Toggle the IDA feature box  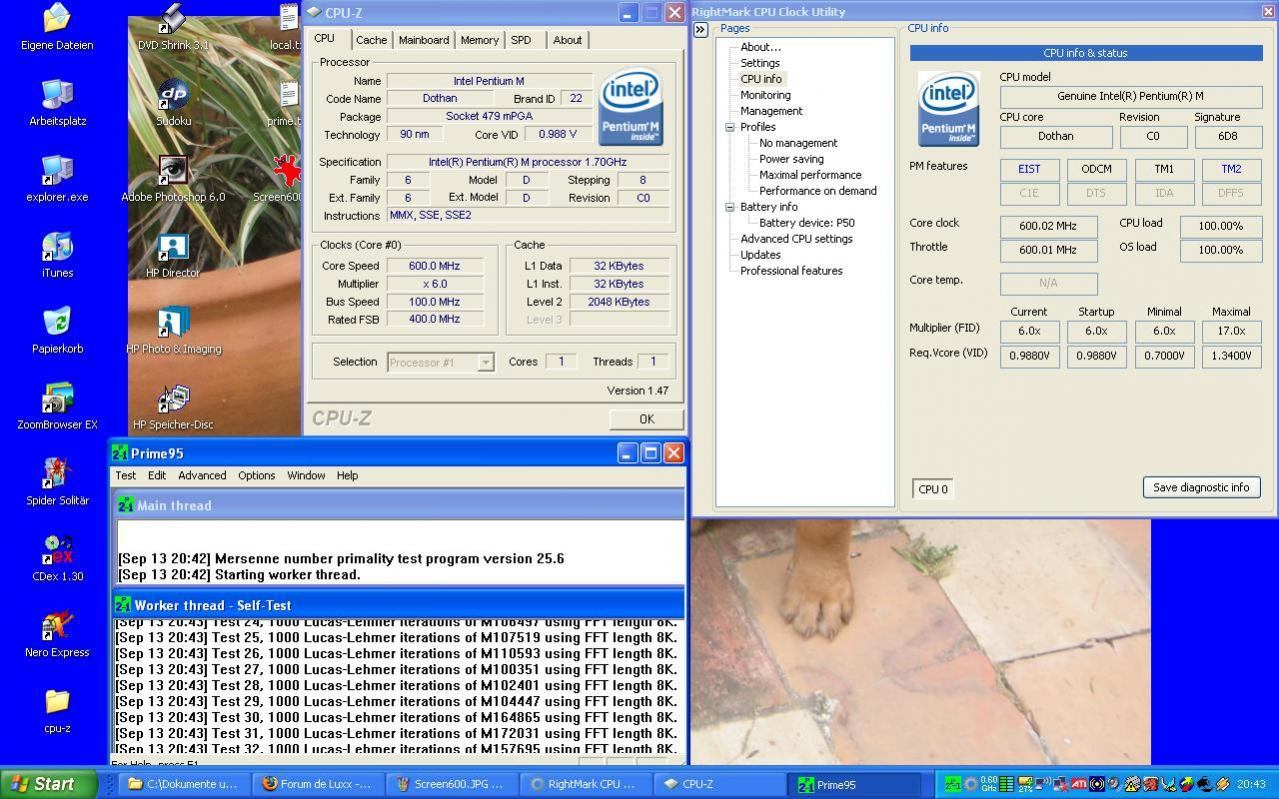(x=1164, y=193)
